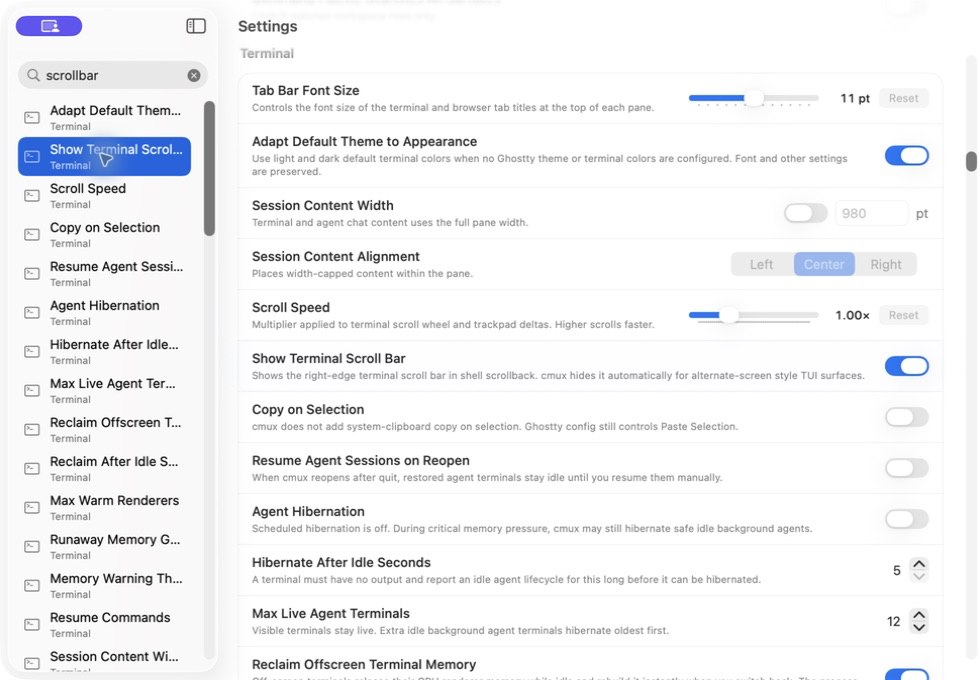Decrease Hibernate After Idle Seconds value
This screenshot has width=980, height=680.
[x=919, y=576]
